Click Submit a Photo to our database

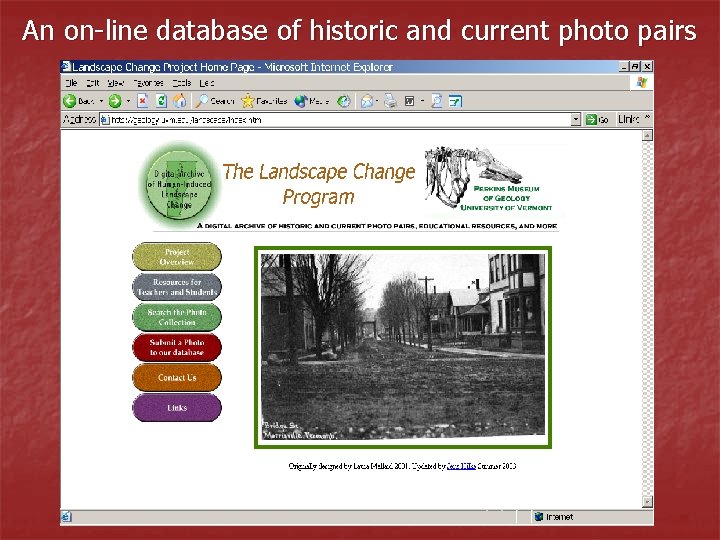pos(177,348)
